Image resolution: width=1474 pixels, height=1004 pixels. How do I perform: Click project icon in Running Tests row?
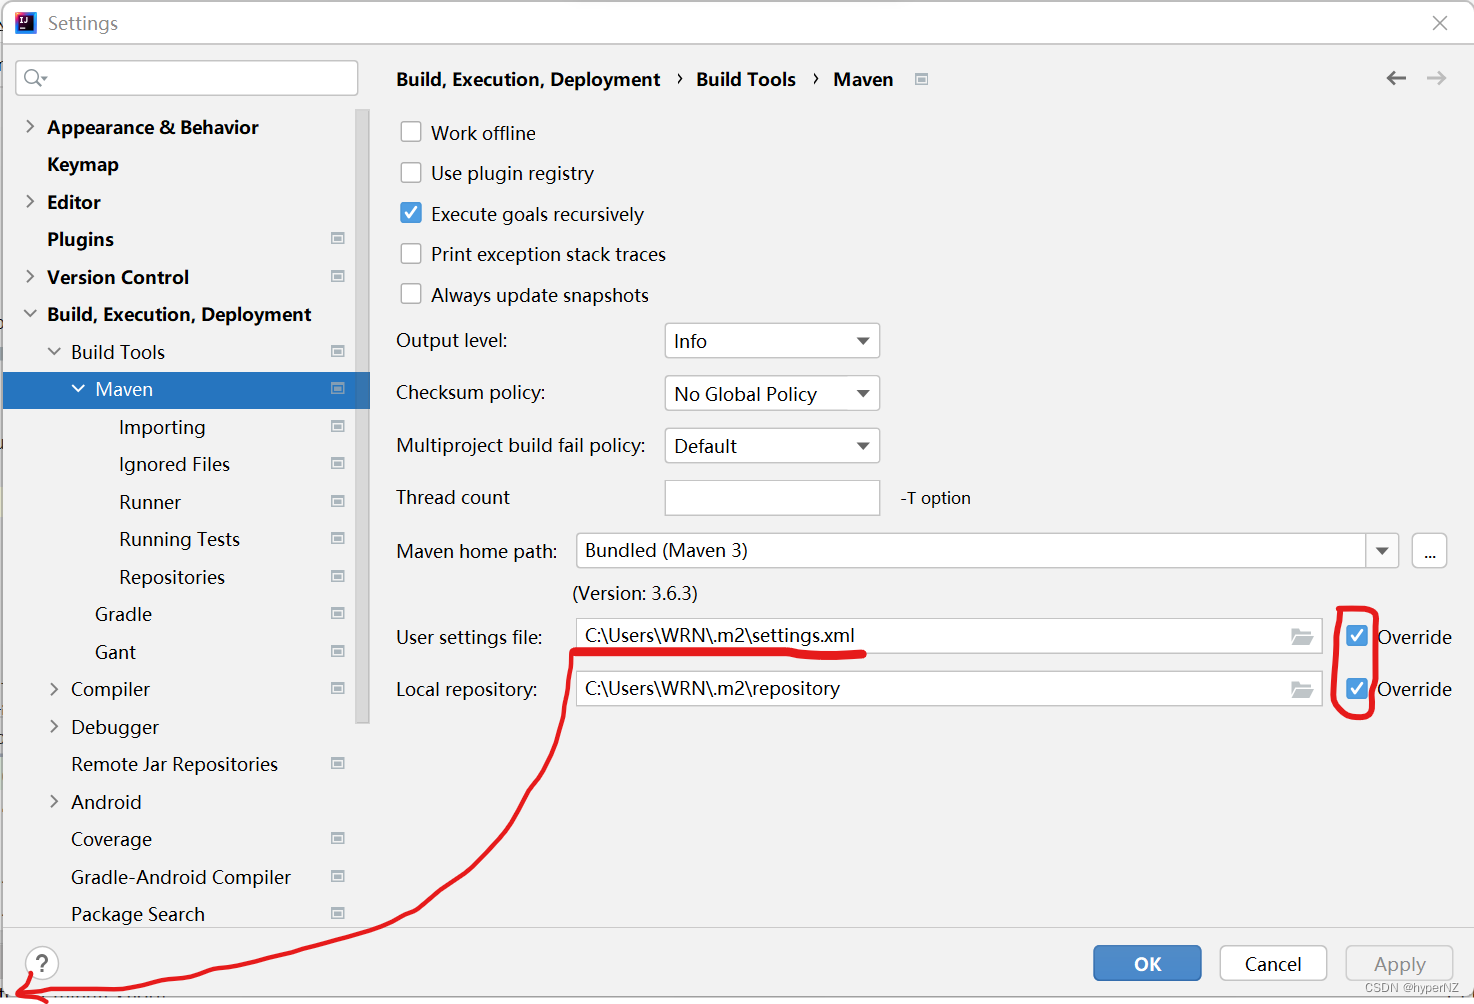[x=338, y=538]
